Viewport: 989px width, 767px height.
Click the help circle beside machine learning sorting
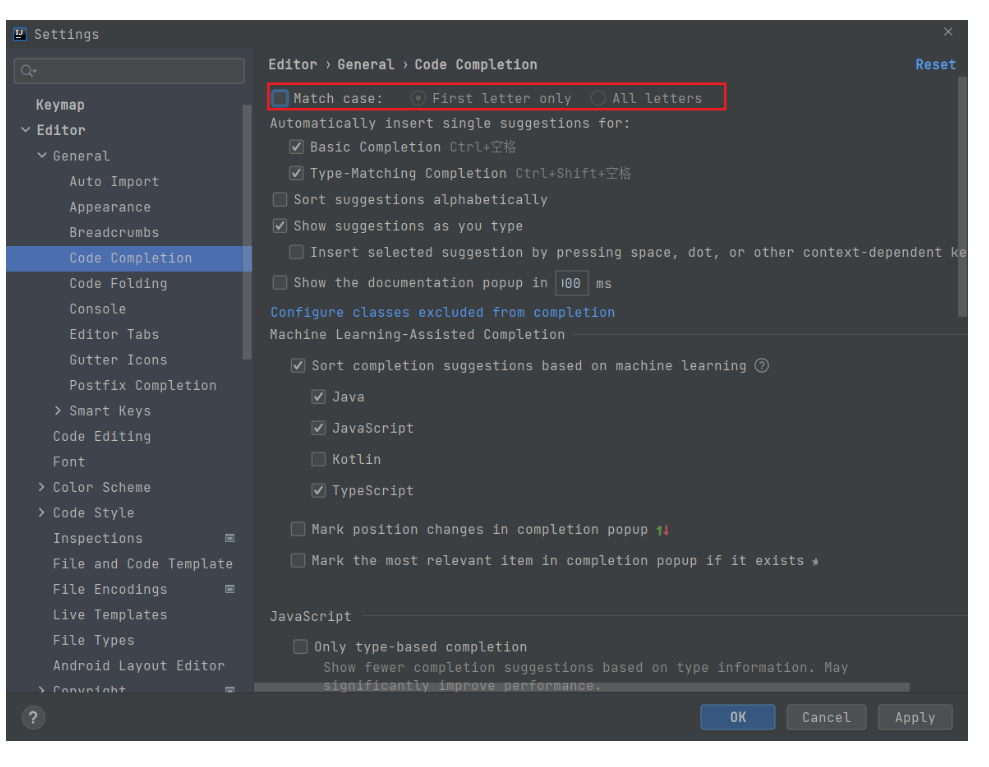click(761, 366)
